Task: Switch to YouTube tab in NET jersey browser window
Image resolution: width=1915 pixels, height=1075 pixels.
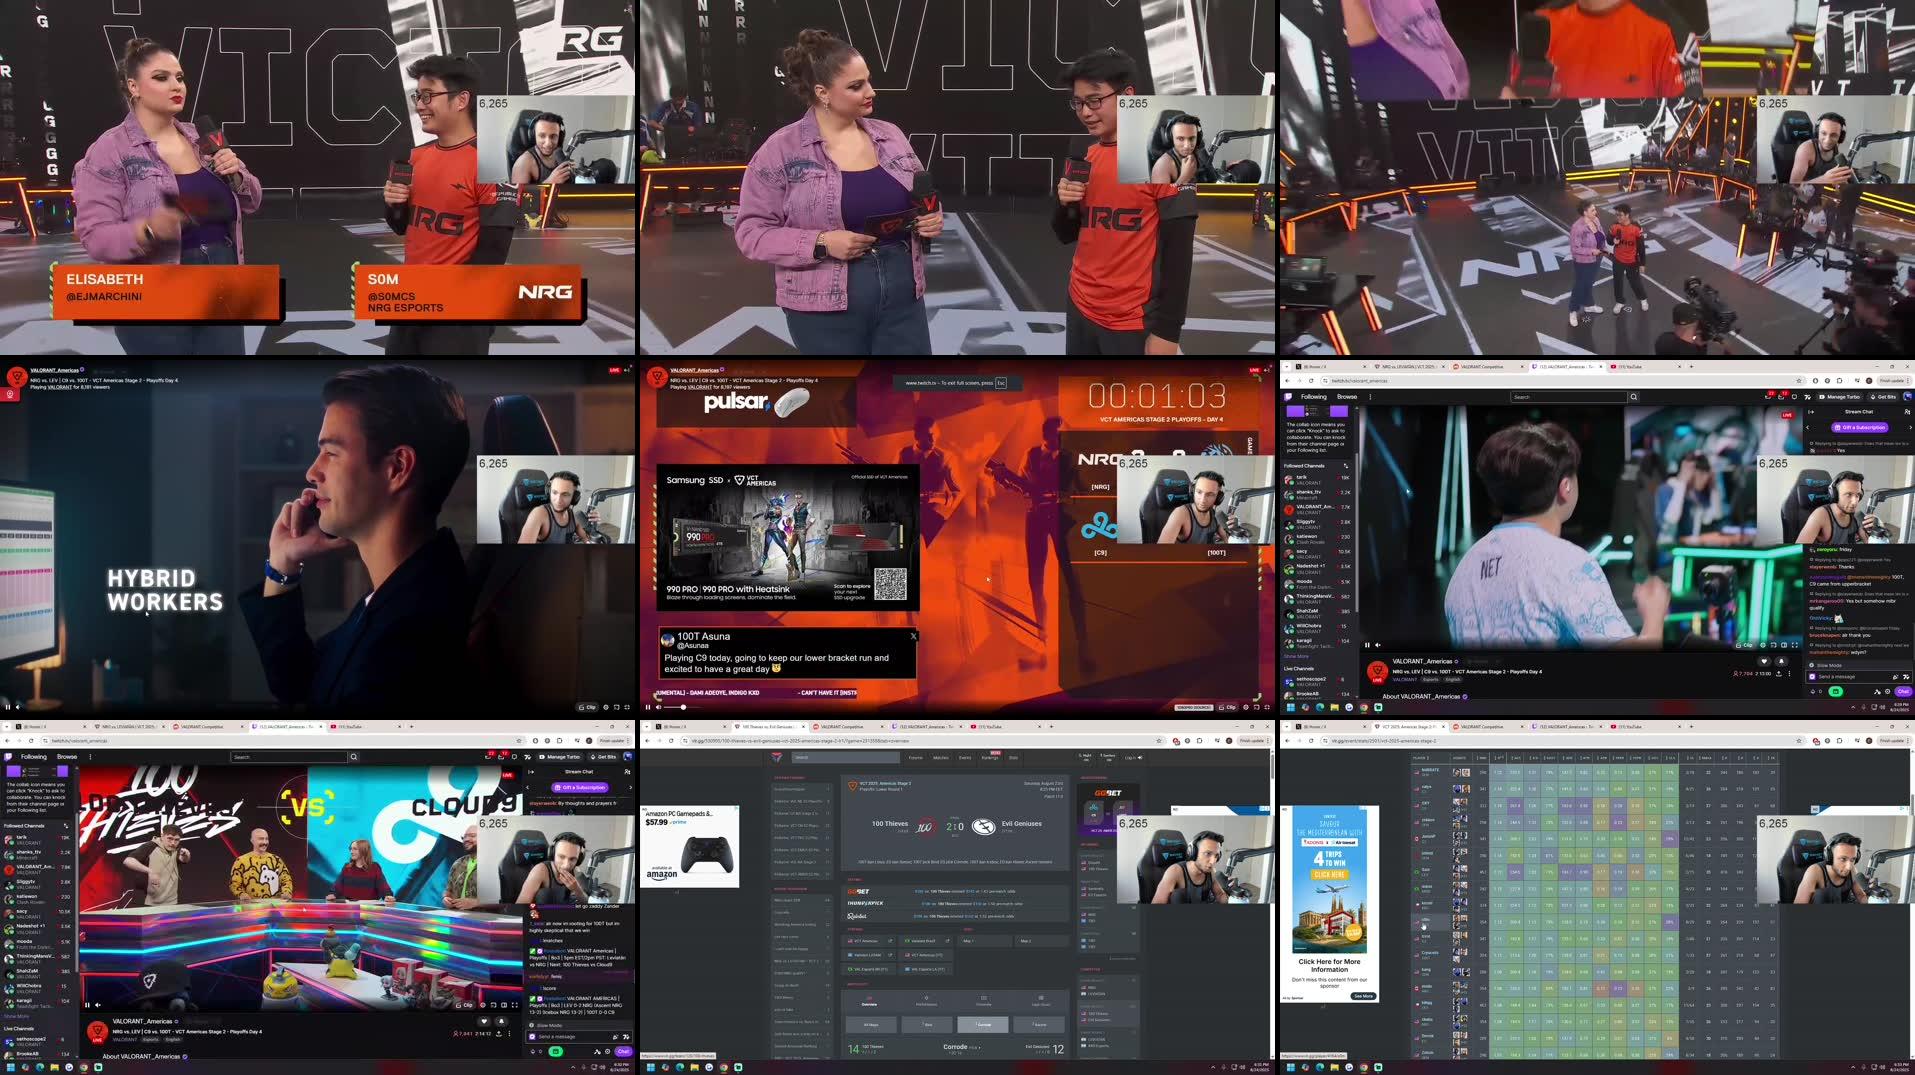Action: coord(1645,366)
